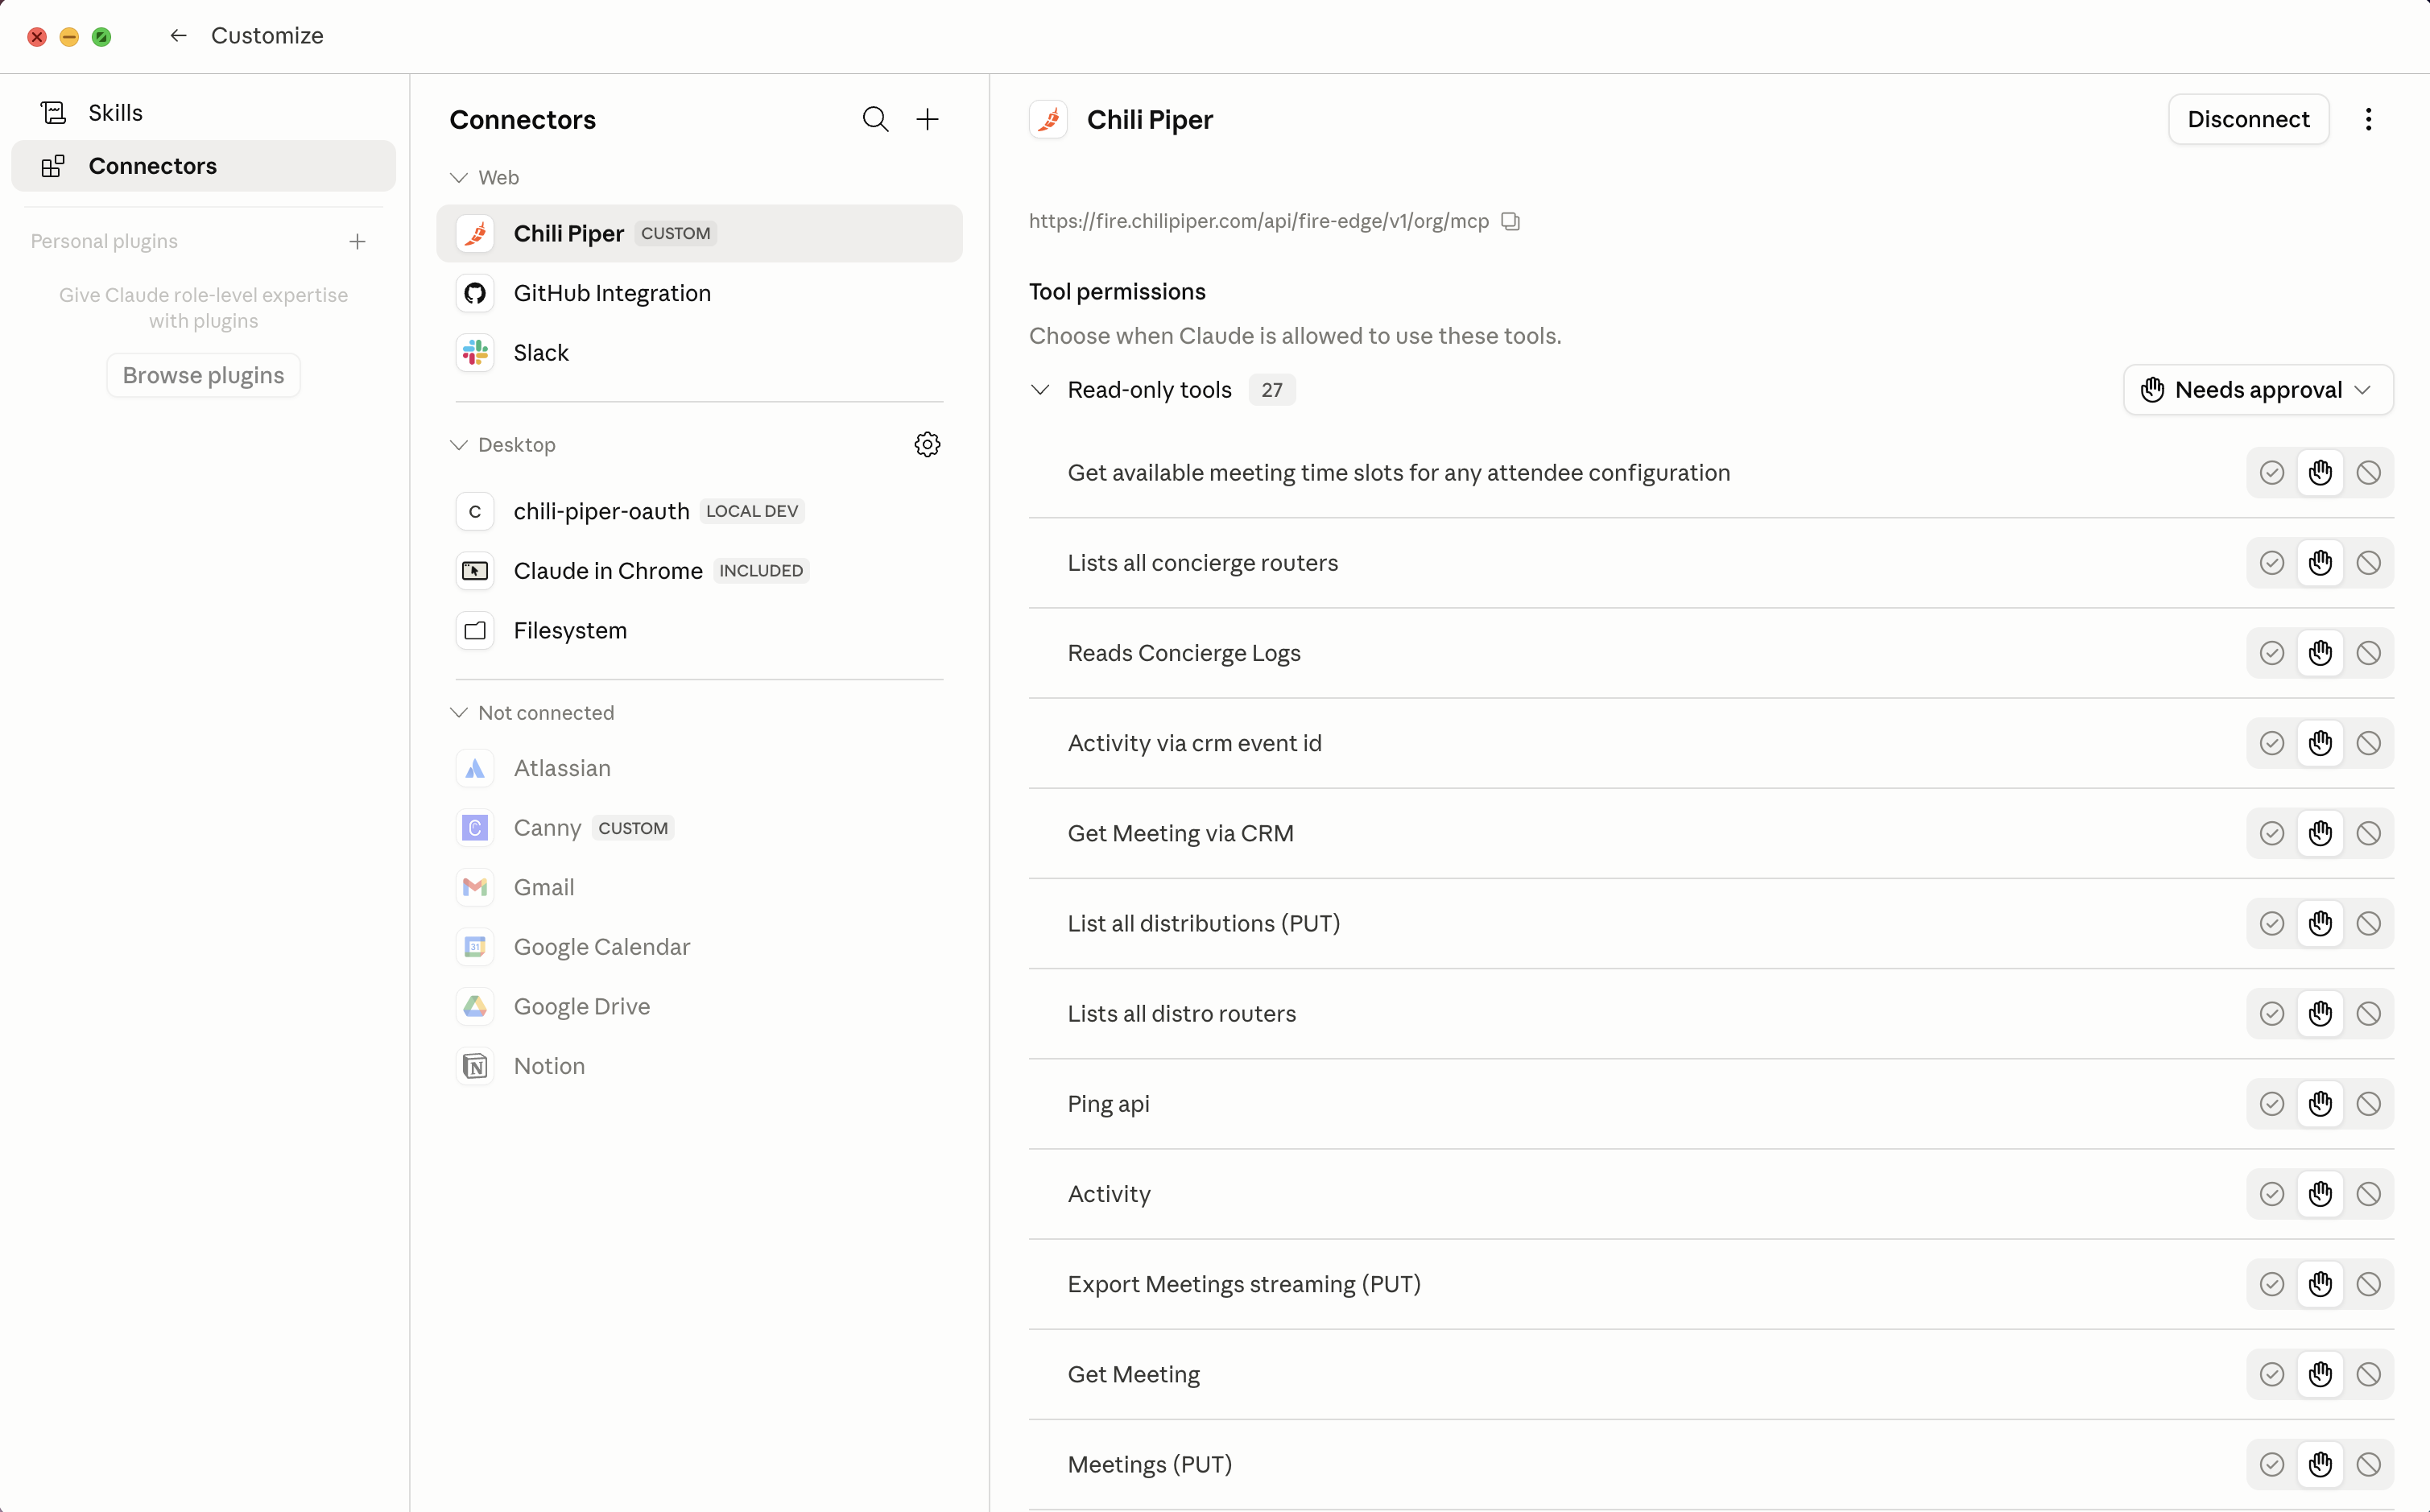
Task: Open the Needs approval dropdown
Action: pos(2258,390)
